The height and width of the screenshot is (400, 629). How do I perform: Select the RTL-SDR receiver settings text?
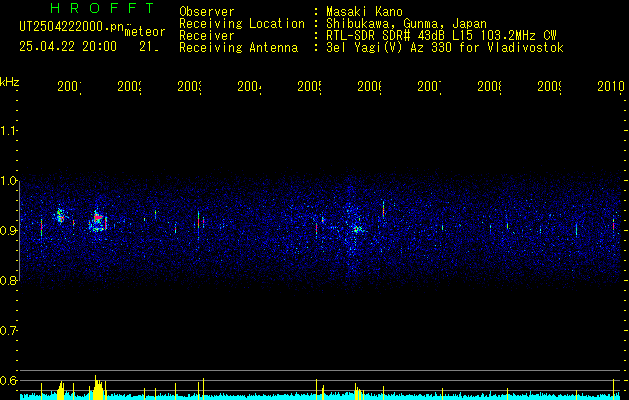click(x=441, y=36)
